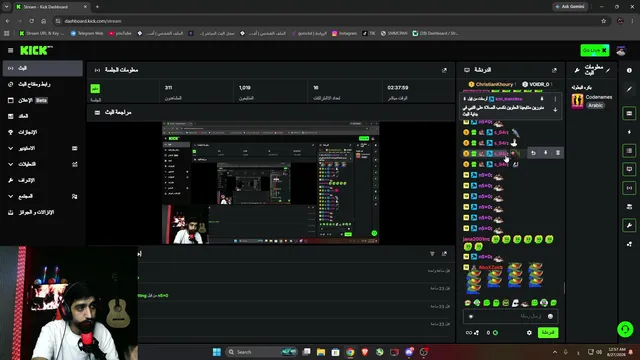Expand the Studio section chevron in the sidebar
The width and height of the screenshot is (640, 360).
click(11, 148)
